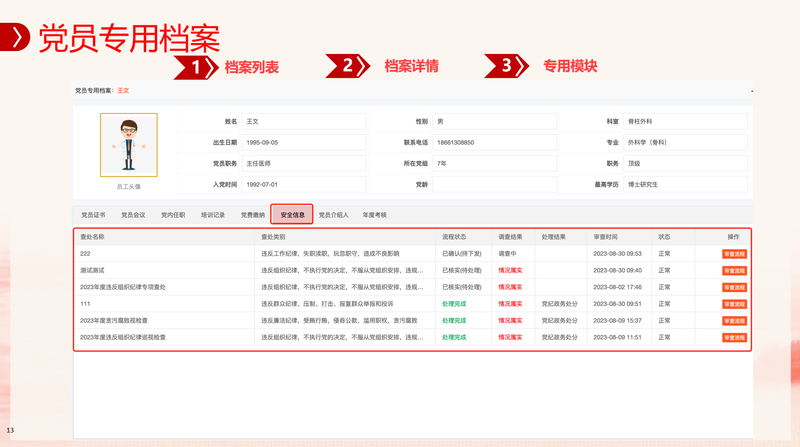Viewport: 800px width, 447px height.
Task: Click 党纪政务处分 in row 111
Action: point(560,304)
